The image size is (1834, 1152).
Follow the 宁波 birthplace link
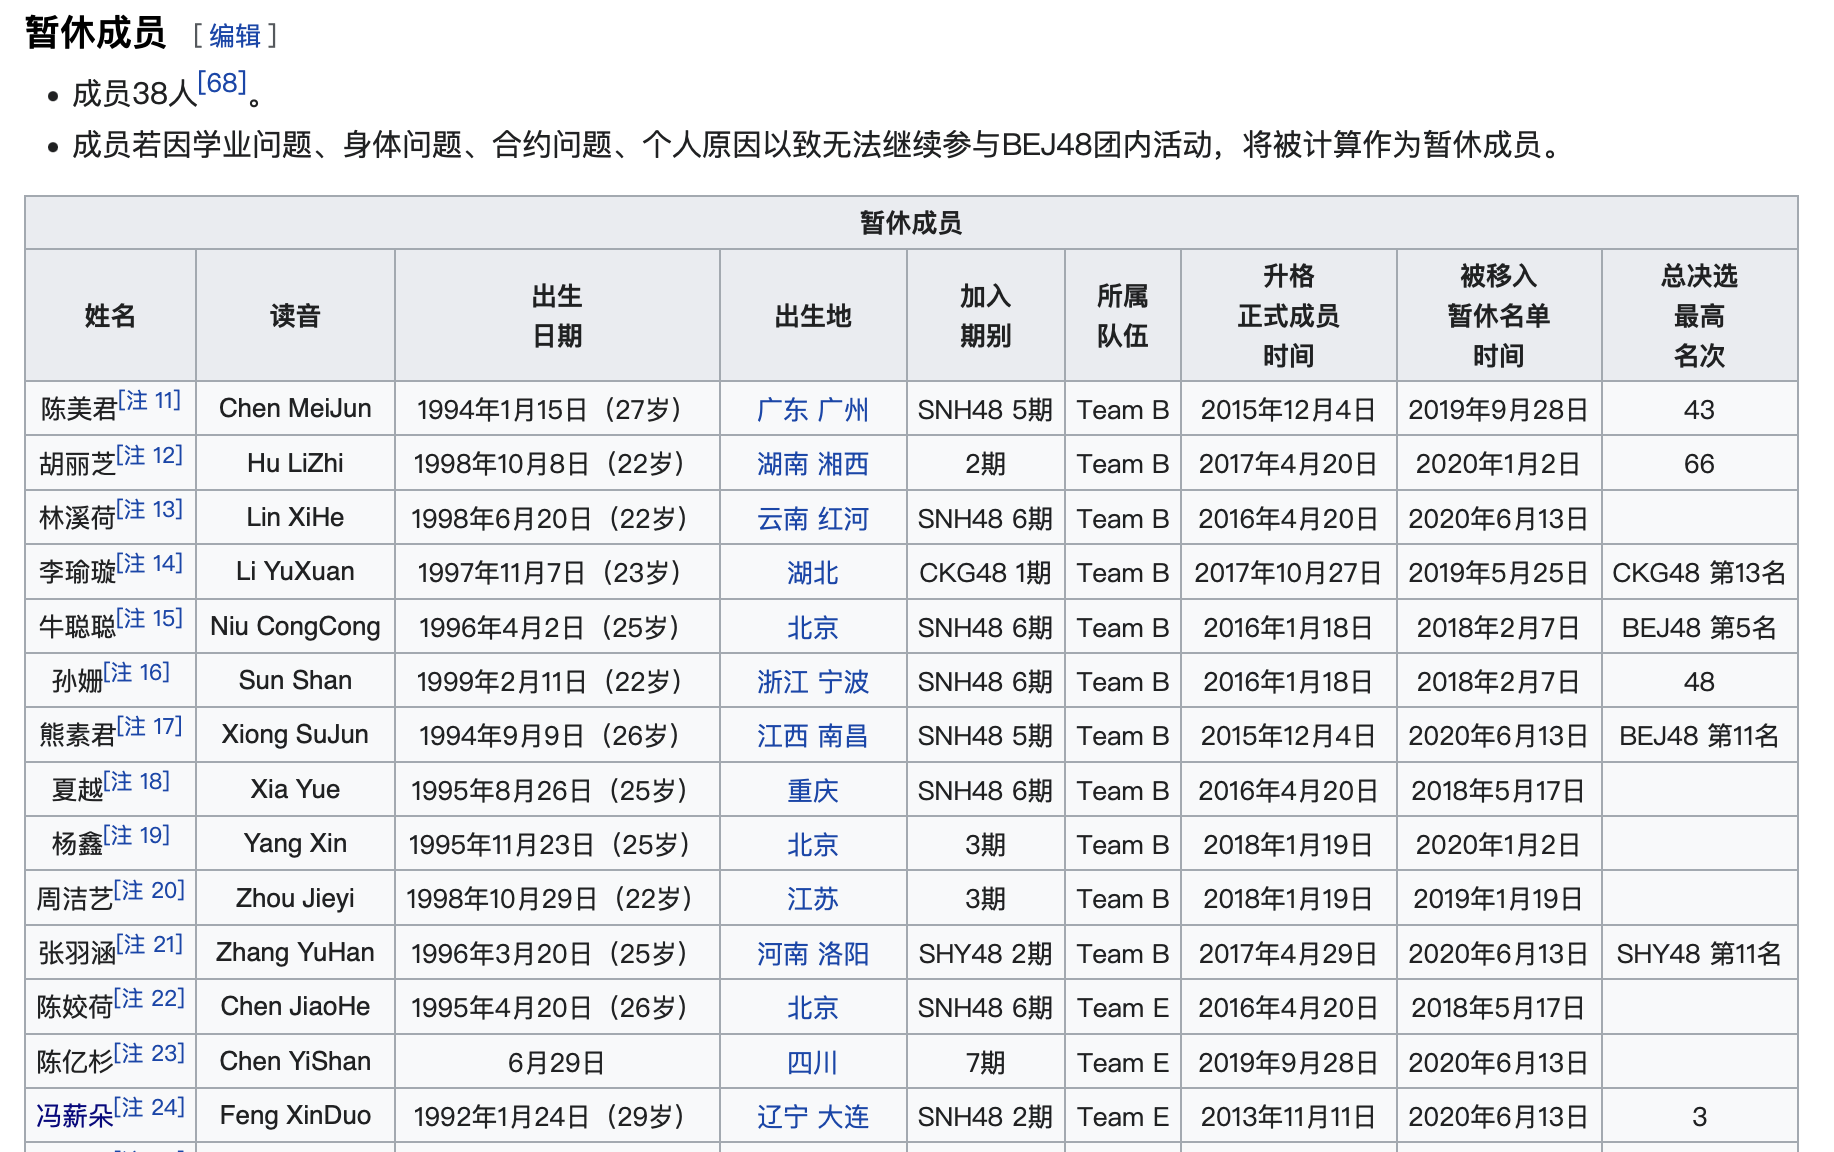point(843,682)
